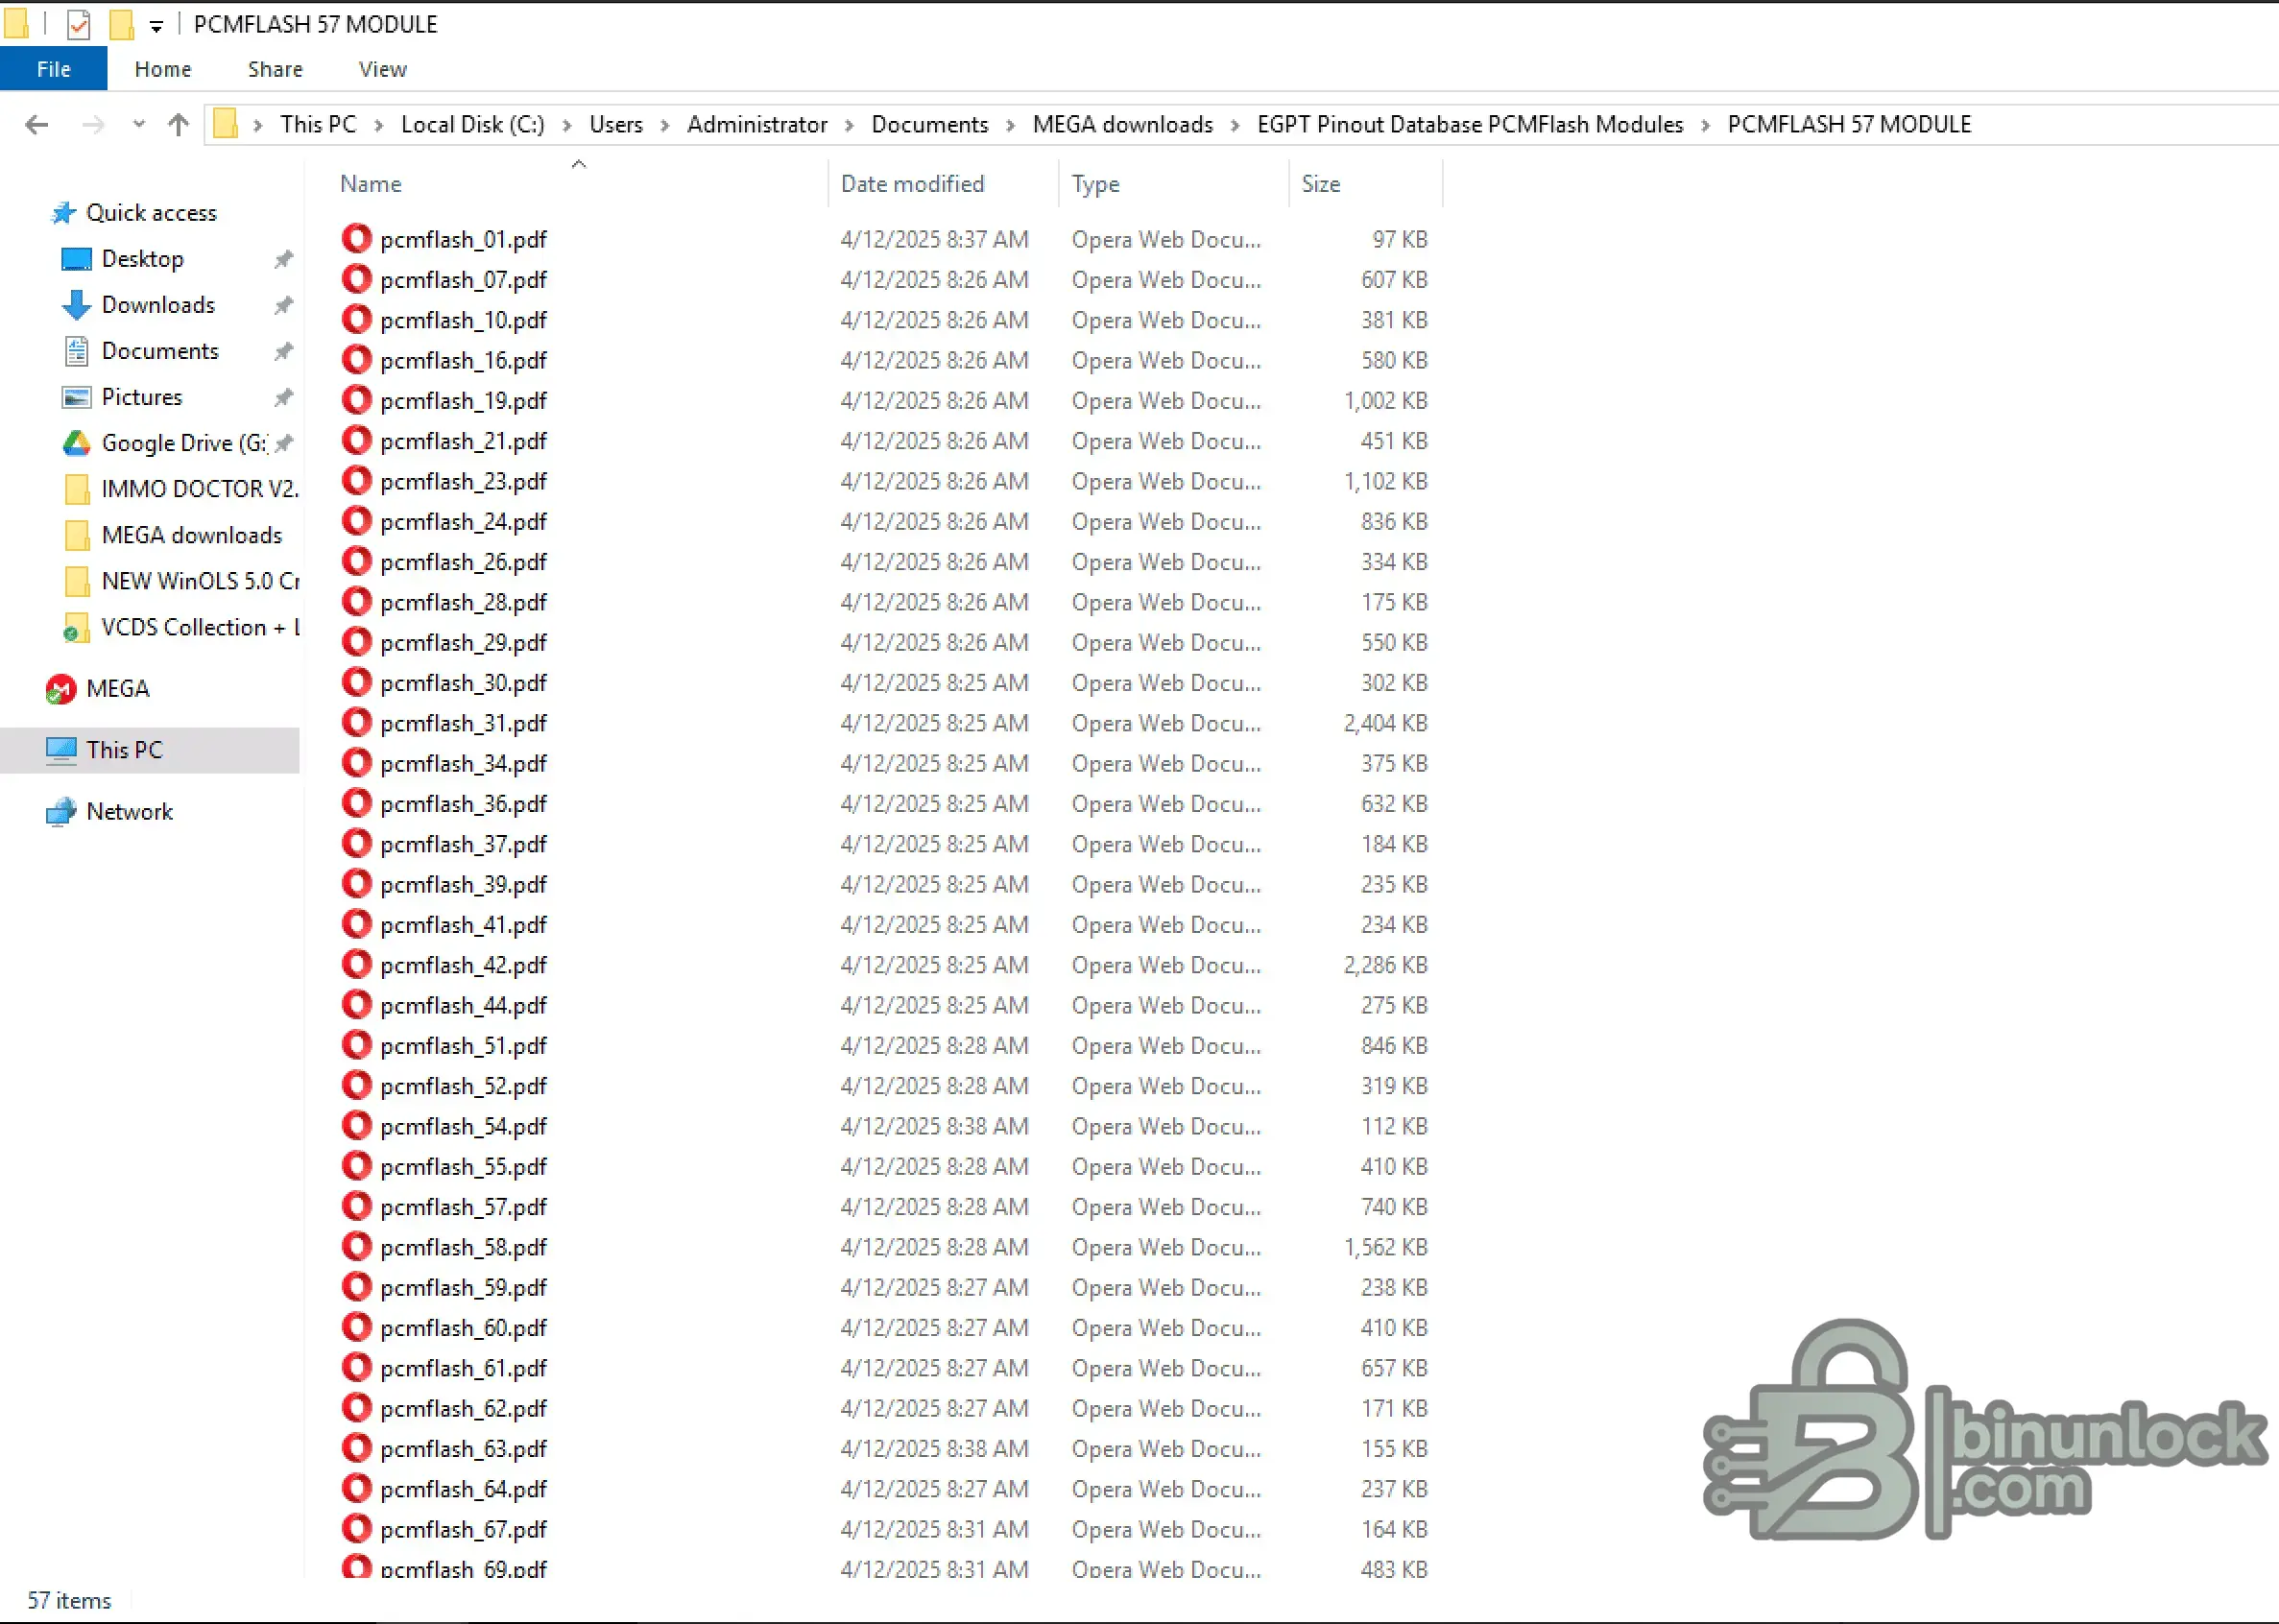Expand chevron after Documents breadcrumb
The image size is (2279, 1624).
[1011, 125]
